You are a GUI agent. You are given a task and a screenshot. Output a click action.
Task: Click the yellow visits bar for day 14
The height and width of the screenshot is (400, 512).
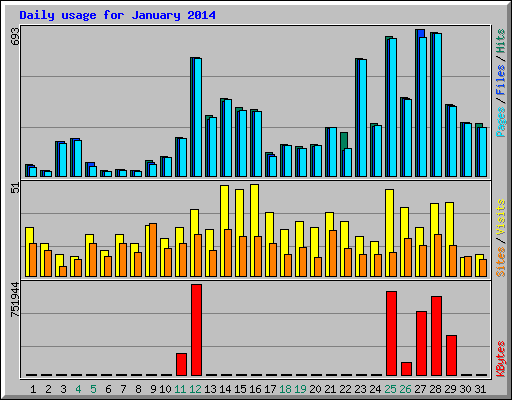(224, 207)
